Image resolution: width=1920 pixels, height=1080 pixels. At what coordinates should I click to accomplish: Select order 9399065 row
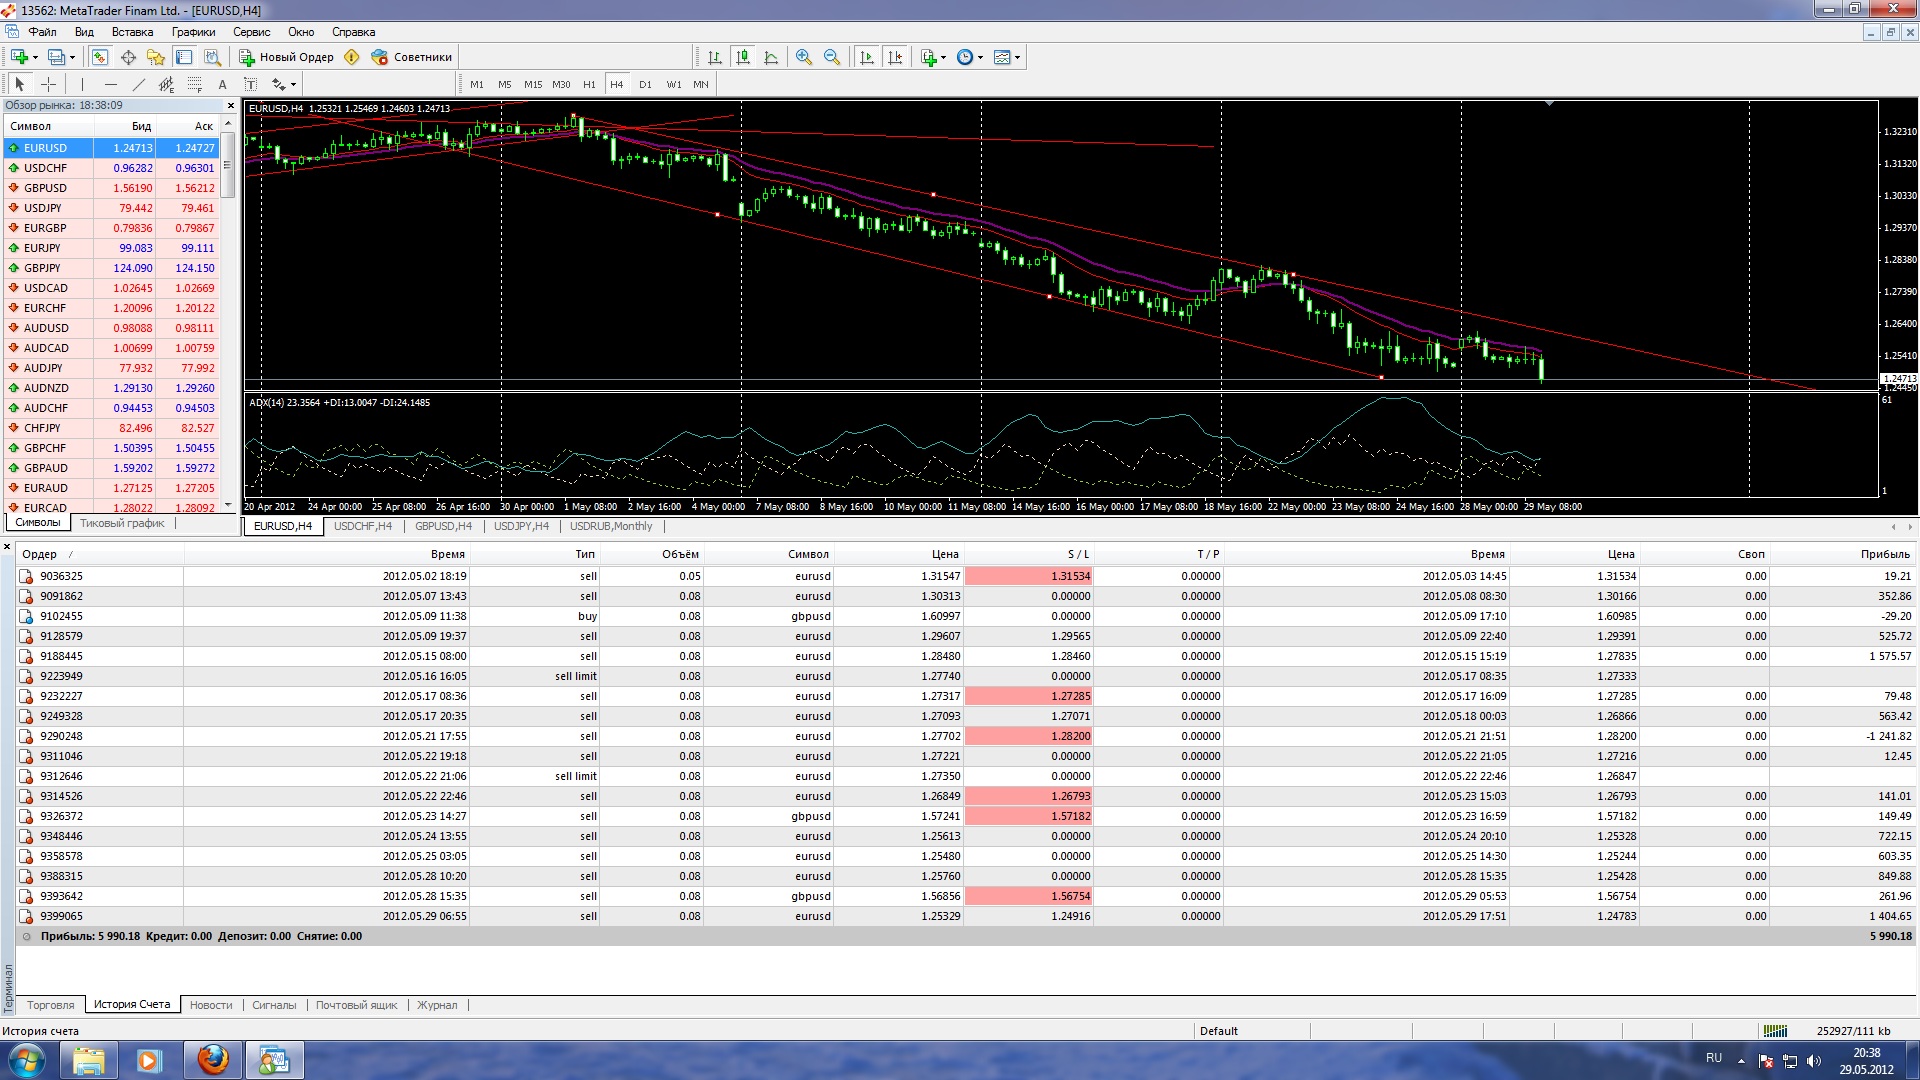965,916
